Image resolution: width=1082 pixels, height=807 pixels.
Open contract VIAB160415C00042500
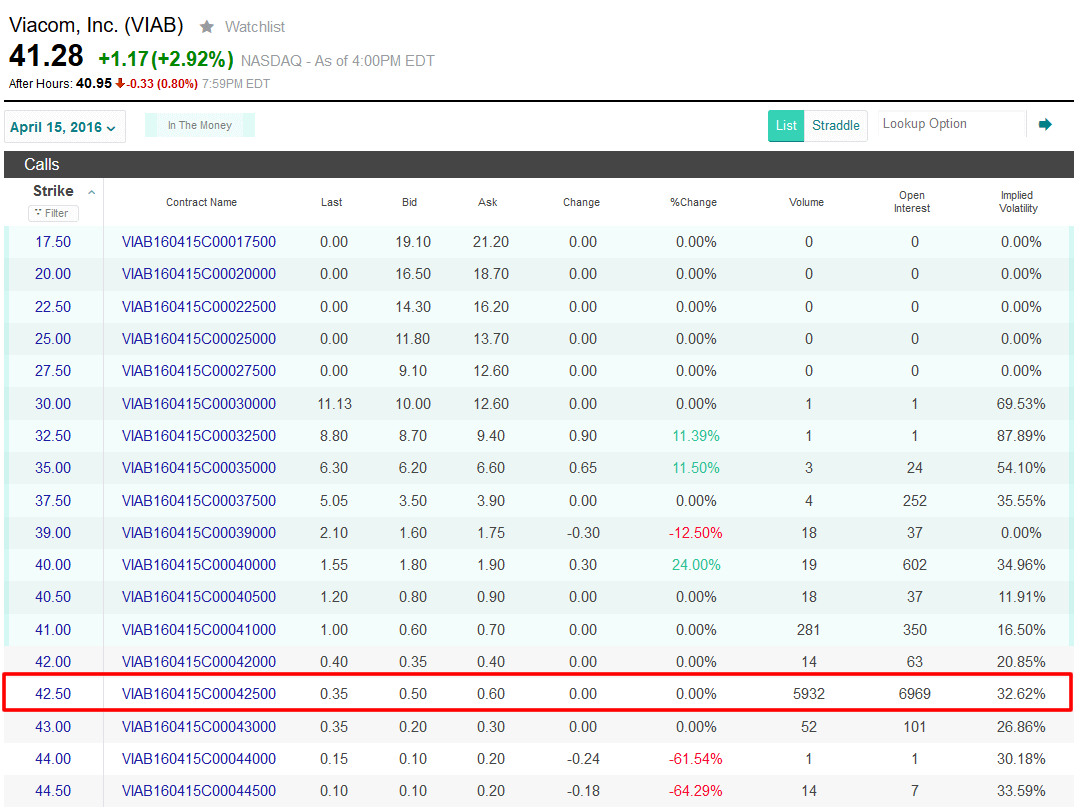(199, 694)
